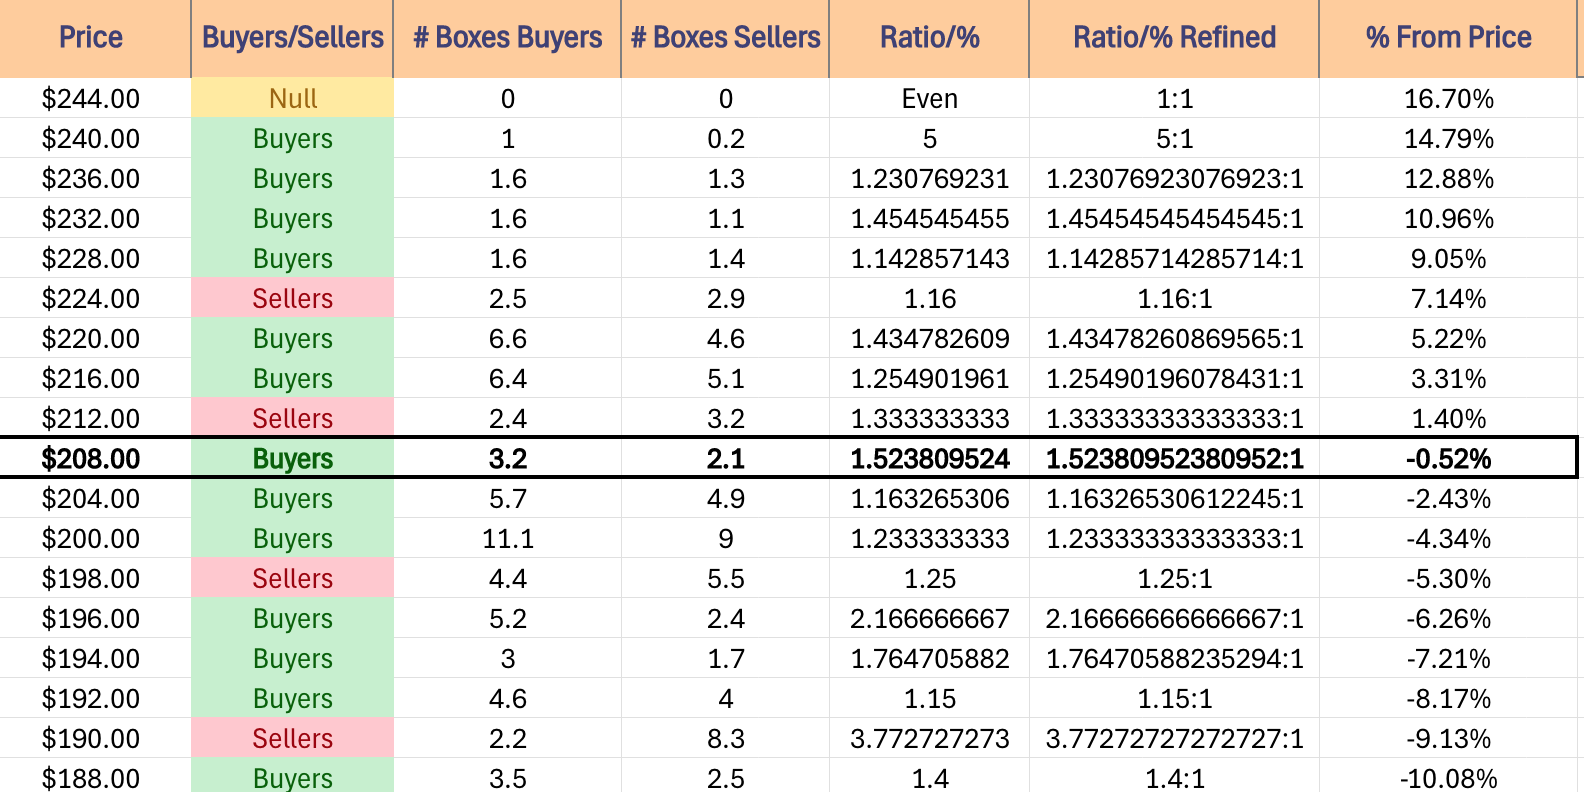Image resolution: width=1584 pixels, height=792 pixels.
Task: Select the 3.772727273 ratio cell
Action: [x=929, y=738]
